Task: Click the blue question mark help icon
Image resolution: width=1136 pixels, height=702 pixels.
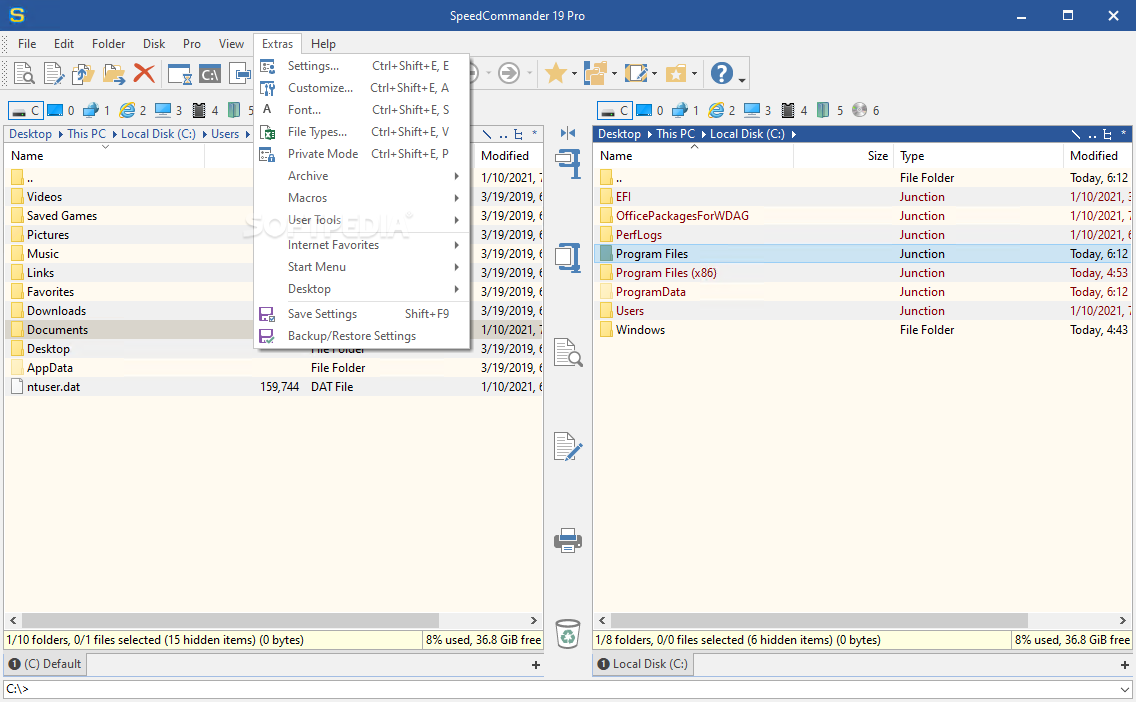Action: pos(722,73)
